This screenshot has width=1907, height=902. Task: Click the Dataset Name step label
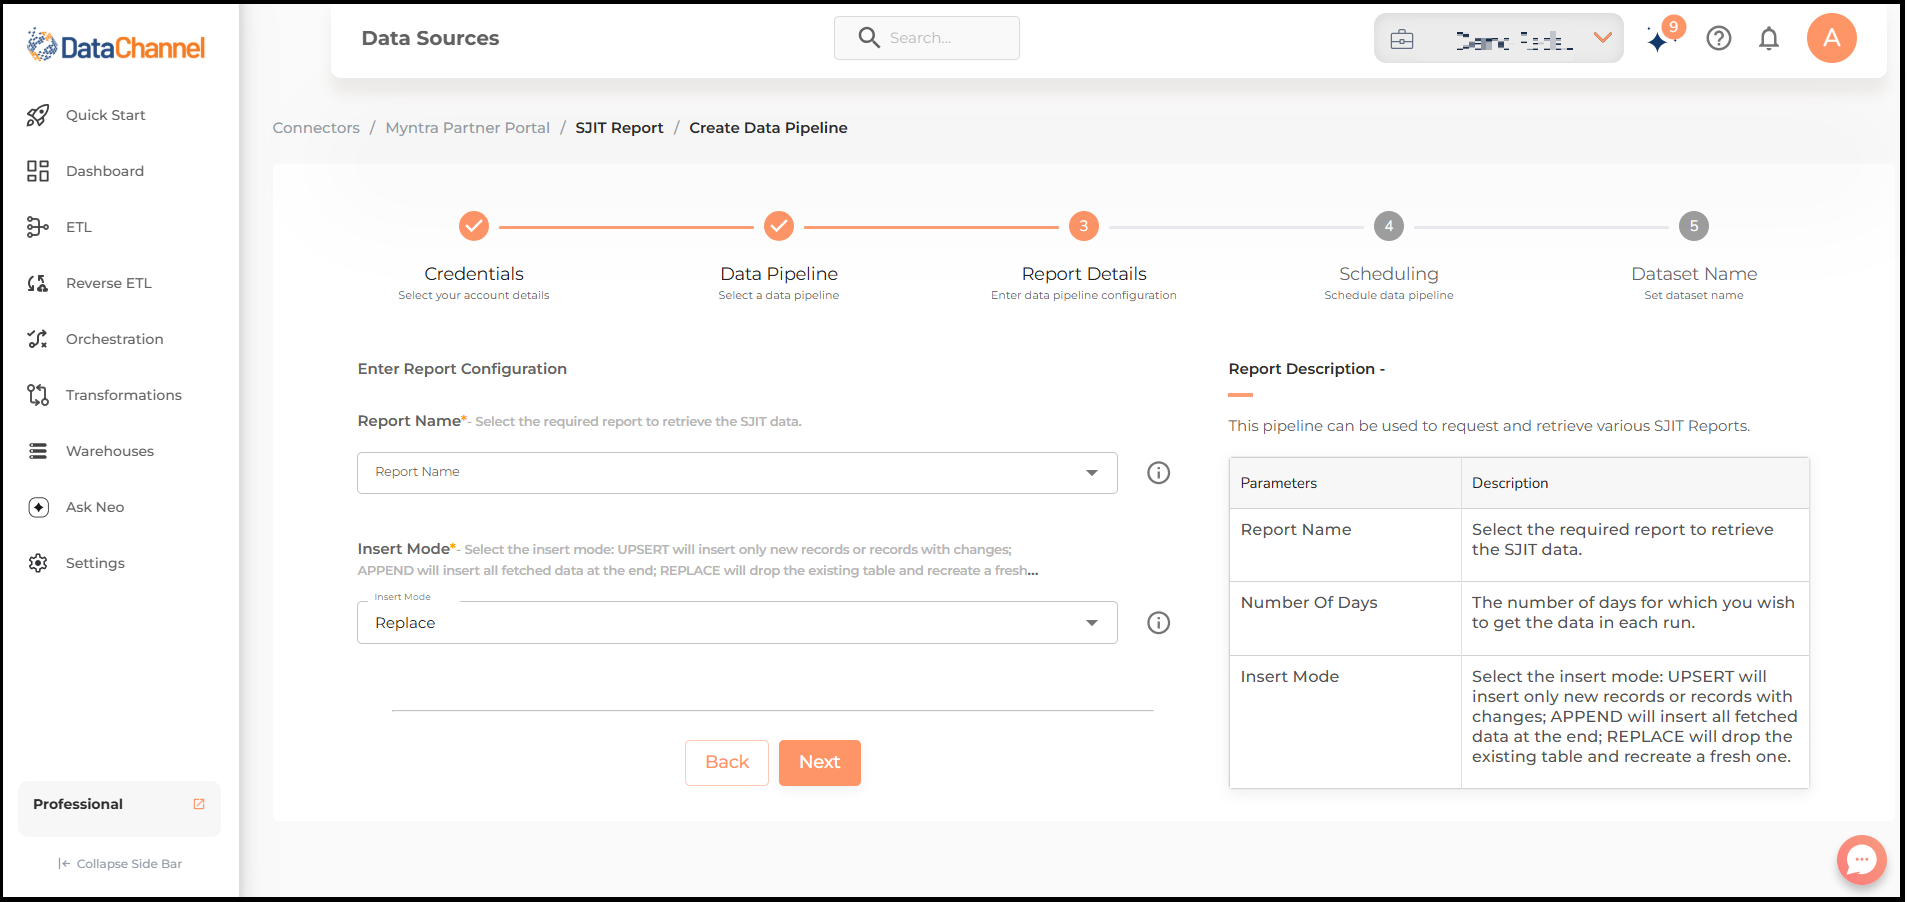(1694, 274)
